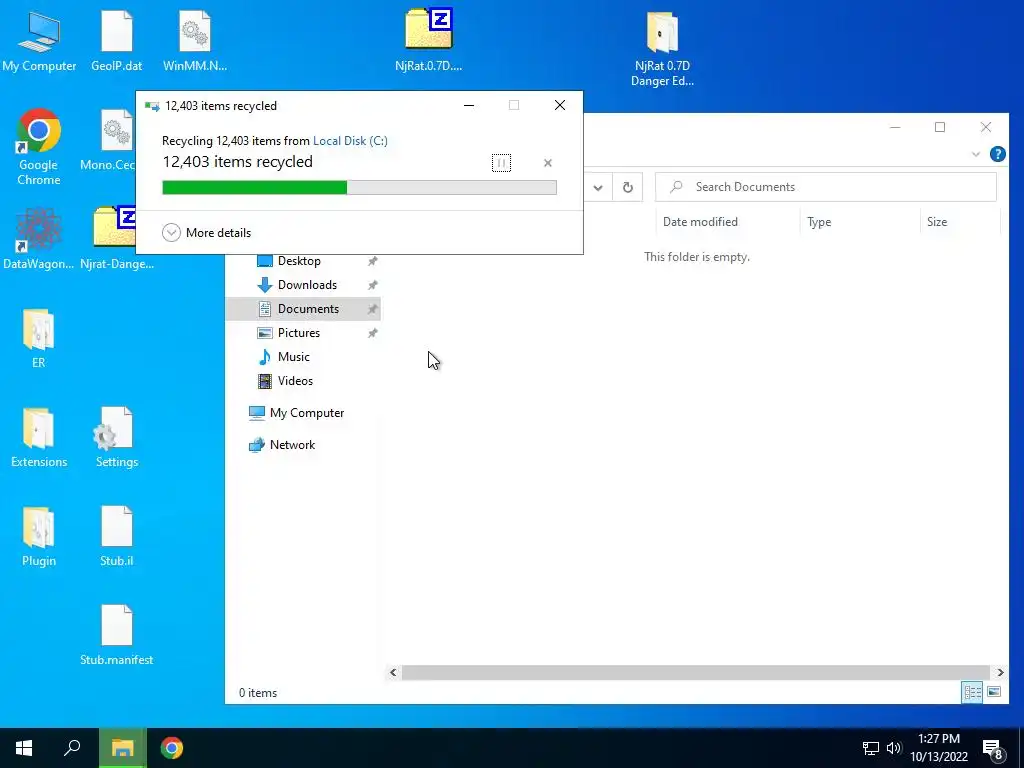This screenshot has height=768, width=1024.
Task: Cancel the recycling operation
Action: (548, 163)
